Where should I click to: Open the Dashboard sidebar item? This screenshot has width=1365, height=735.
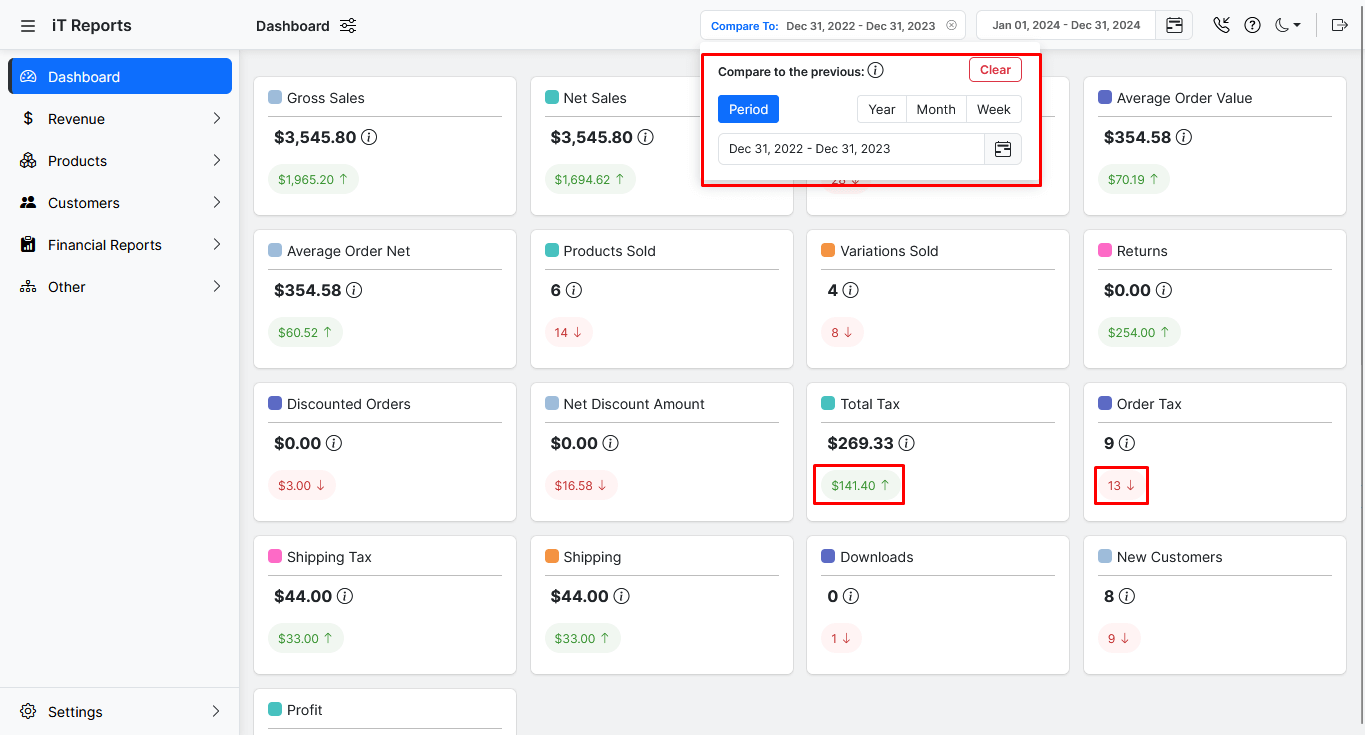[120, 77]
